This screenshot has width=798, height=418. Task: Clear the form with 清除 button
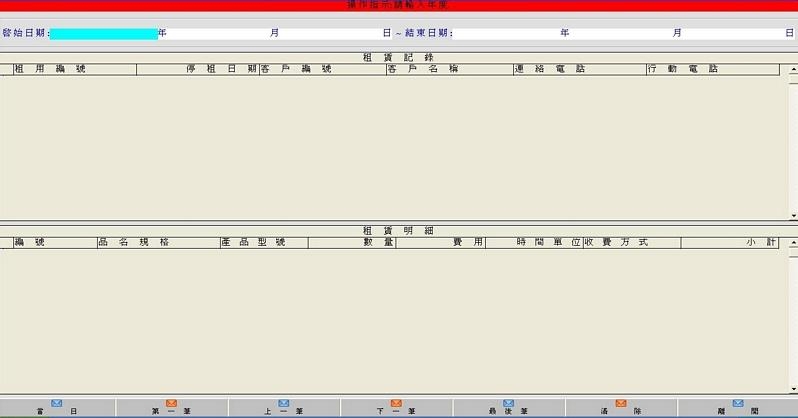621,407
